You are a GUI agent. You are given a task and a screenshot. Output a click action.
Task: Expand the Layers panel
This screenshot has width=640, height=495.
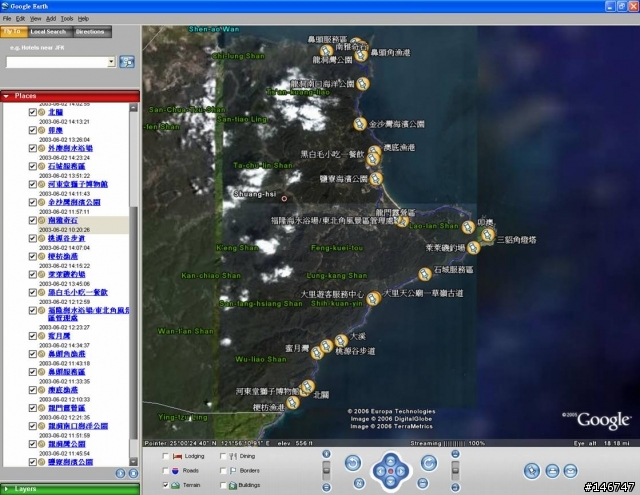pyautogui.click(x=70, y=489)
